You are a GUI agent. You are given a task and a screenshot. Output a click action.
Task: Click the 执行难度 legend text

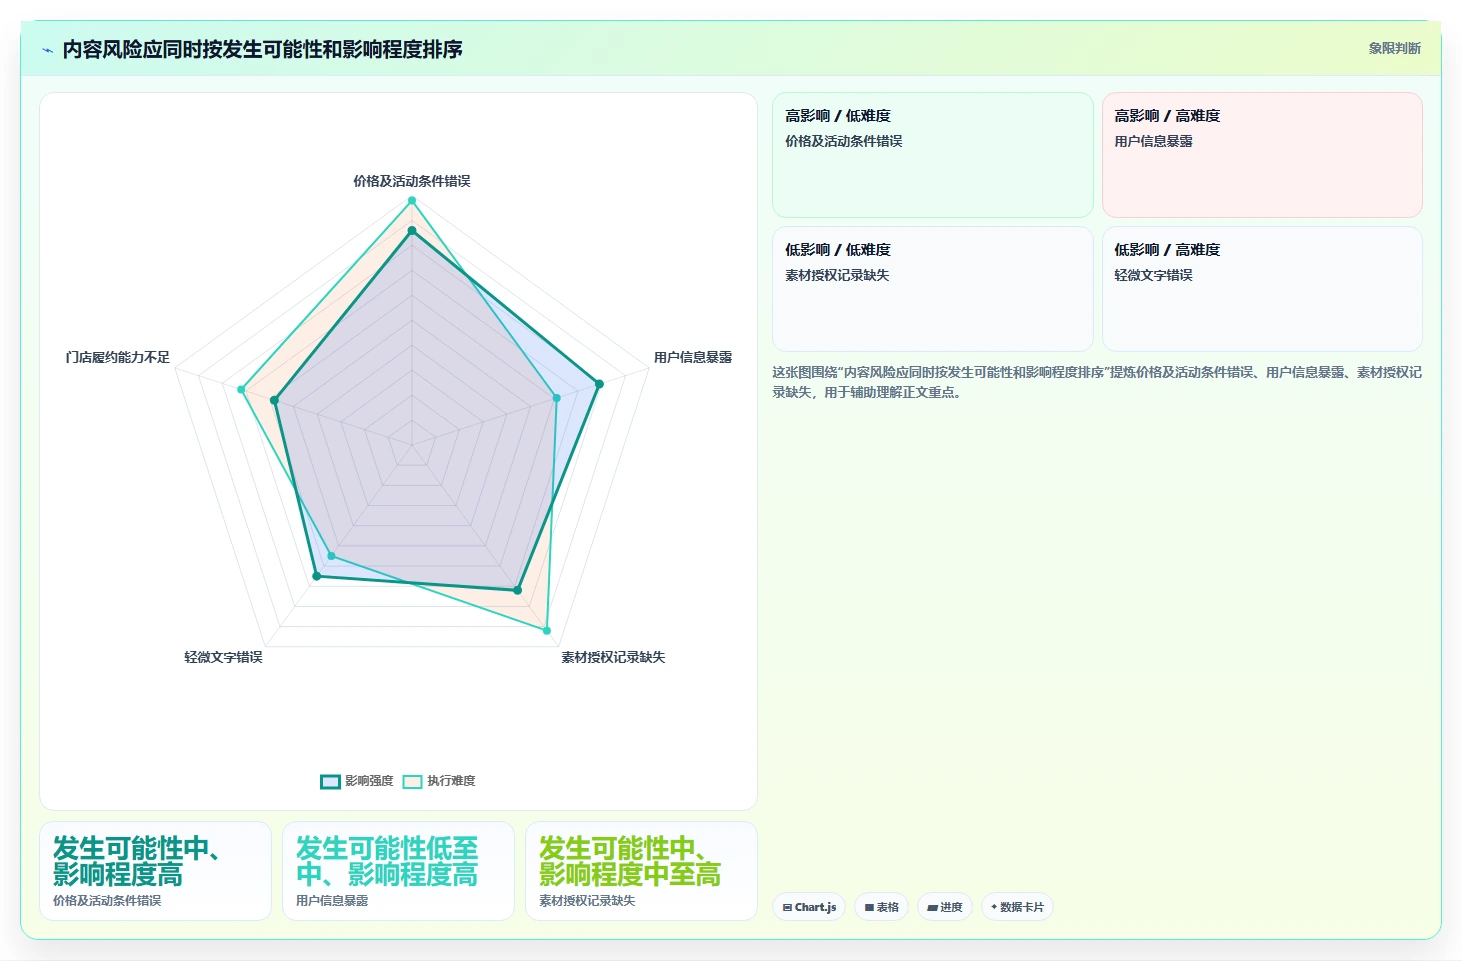(451, 781)
